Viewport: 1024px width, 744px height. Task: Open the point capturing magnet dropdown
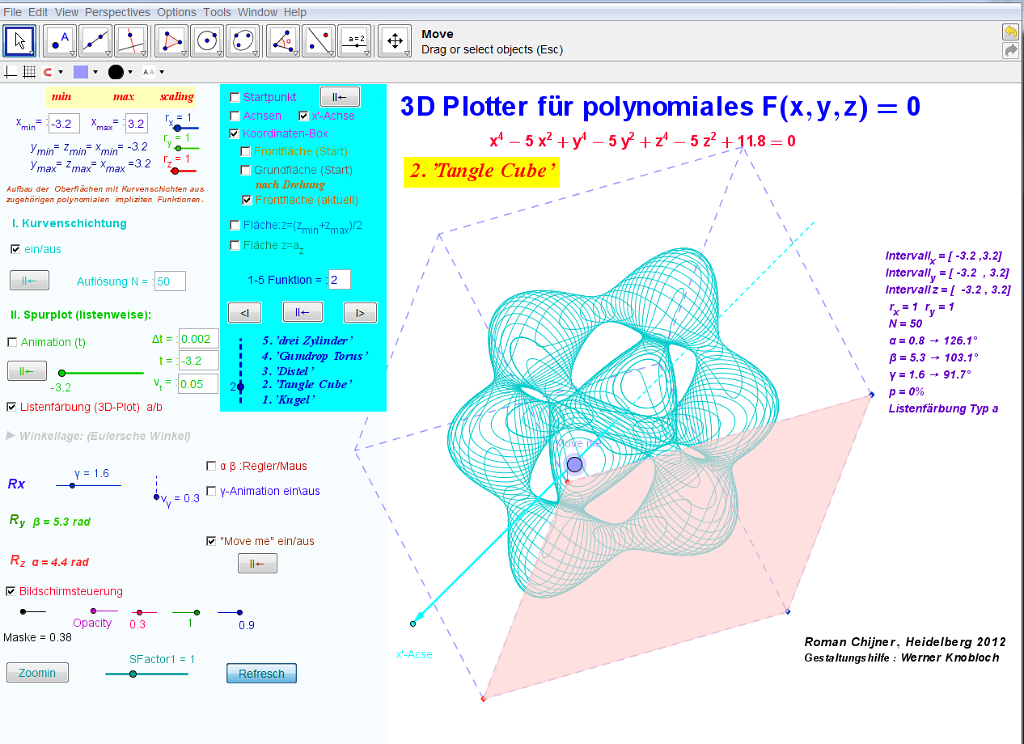[52, 72]
